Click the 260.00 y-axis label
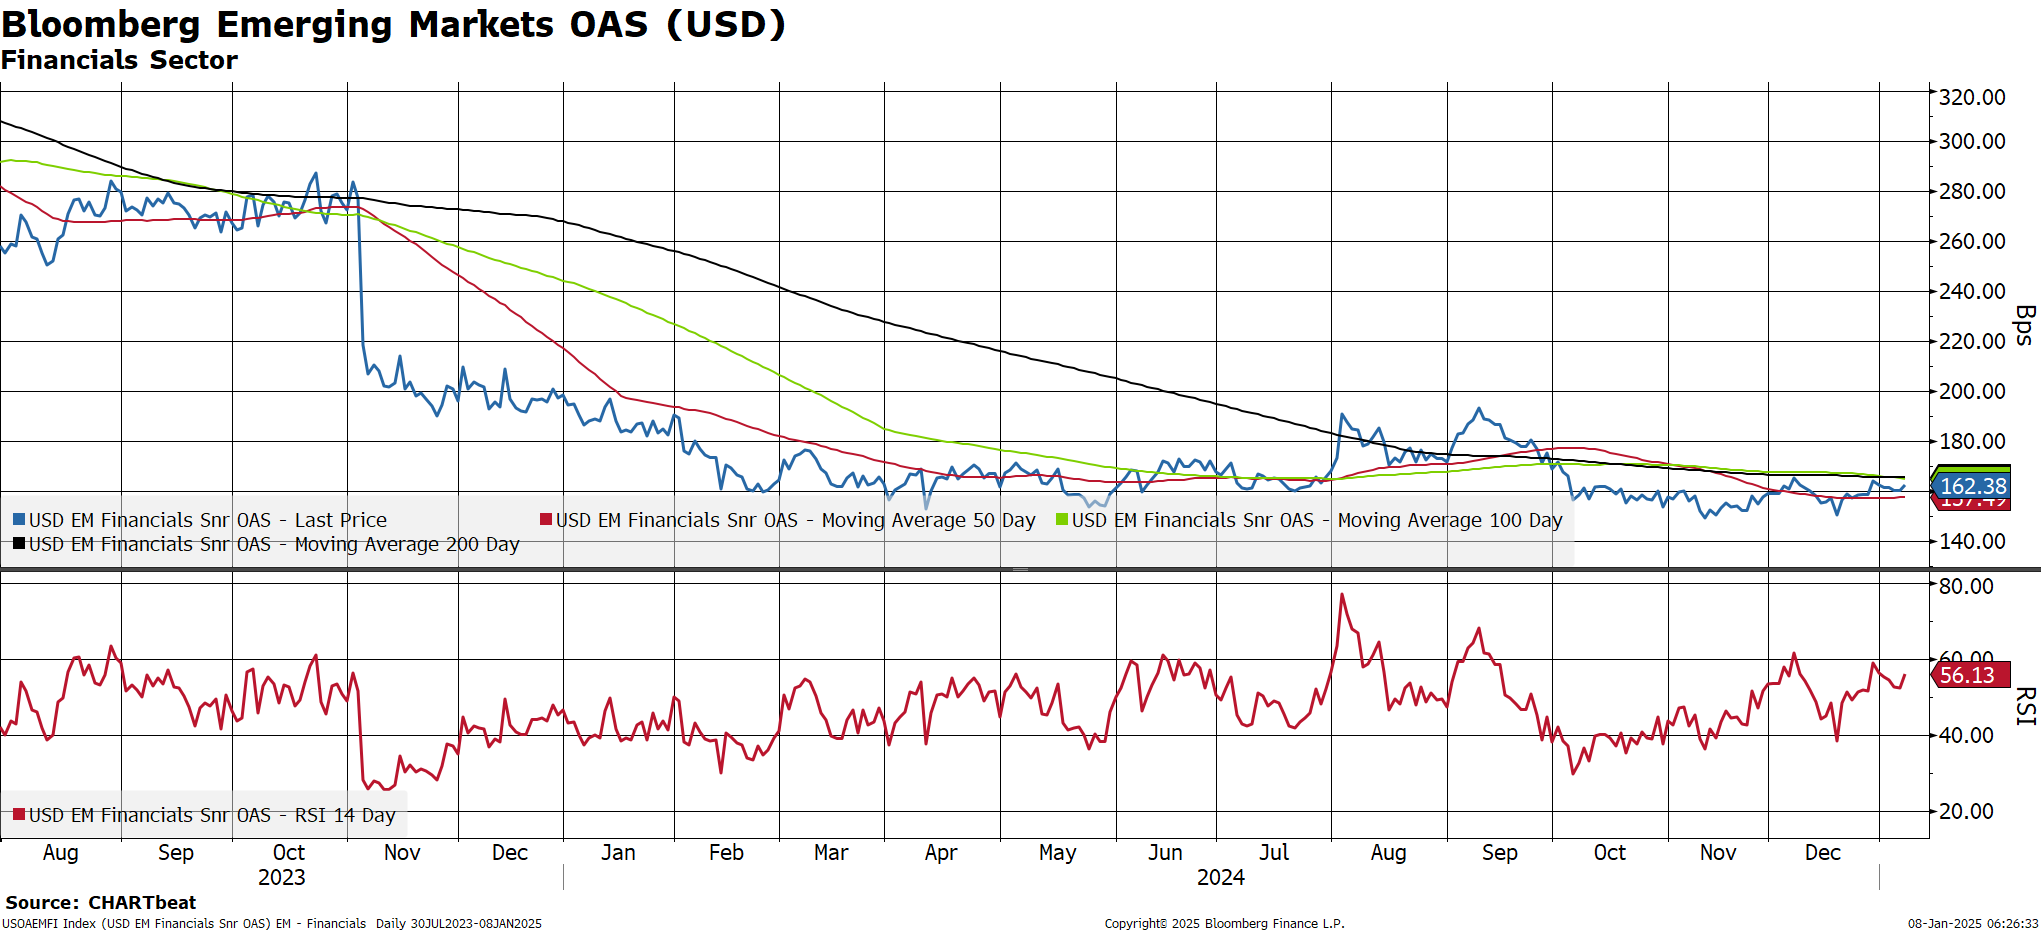 pos(1972,241)
